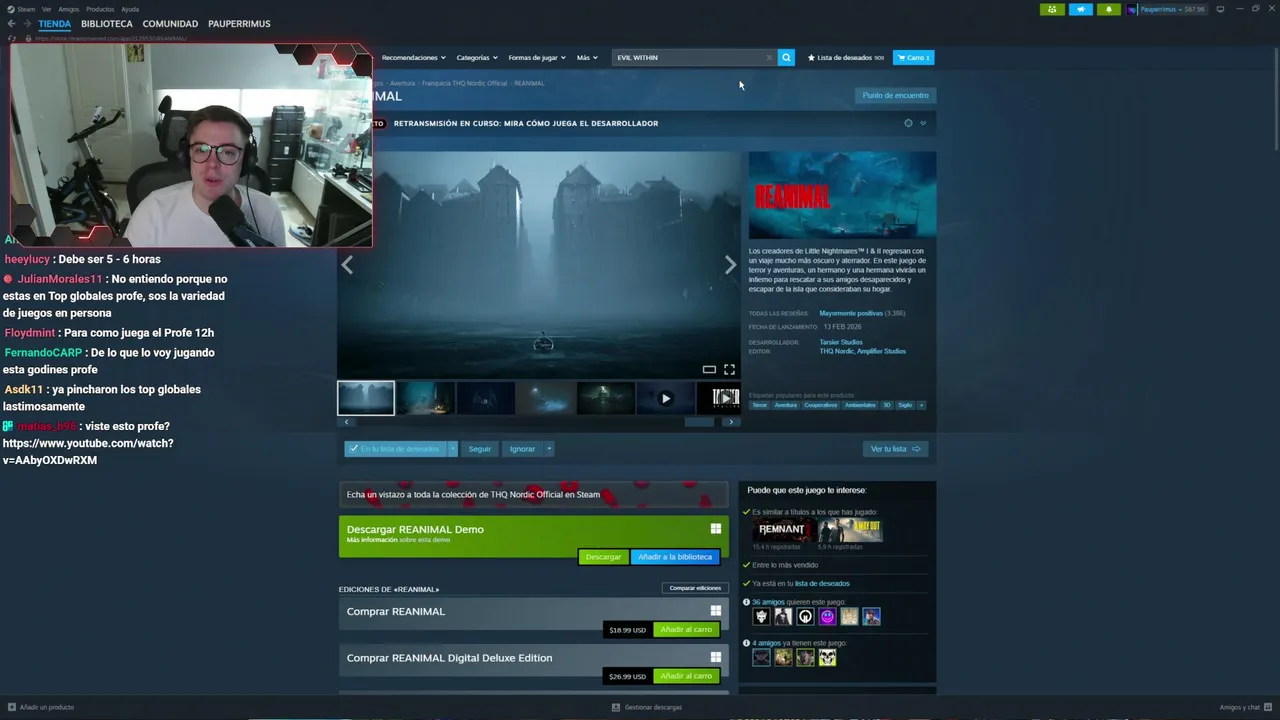Select the third dark screenshot thumbnail
This screenshot has width=1280, height=720.
[x=486, y=398]
